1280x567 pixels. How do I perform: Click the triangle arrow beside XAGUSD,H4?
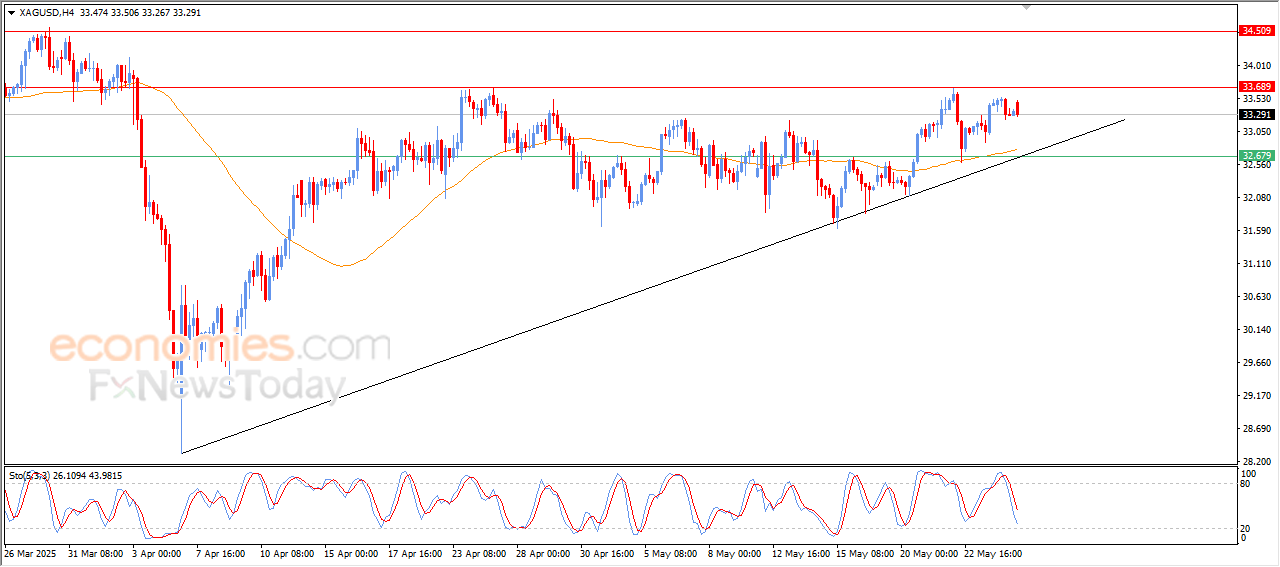pos(11,13)
